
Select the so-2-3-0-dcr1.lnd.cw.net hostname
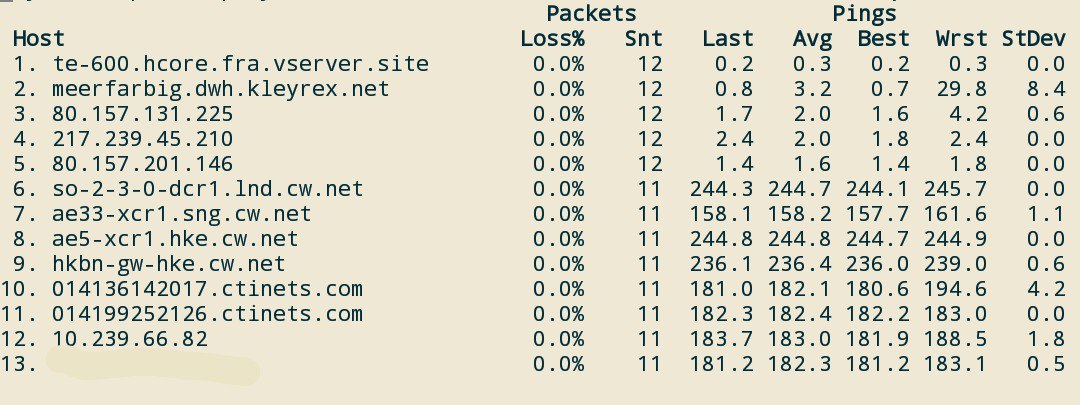point(207,189)
